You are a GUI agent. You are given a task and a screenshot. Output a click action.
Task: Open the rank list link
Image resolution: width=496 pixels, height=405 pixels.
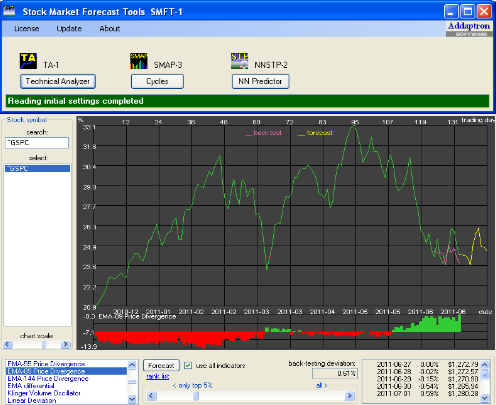(158, 376)
